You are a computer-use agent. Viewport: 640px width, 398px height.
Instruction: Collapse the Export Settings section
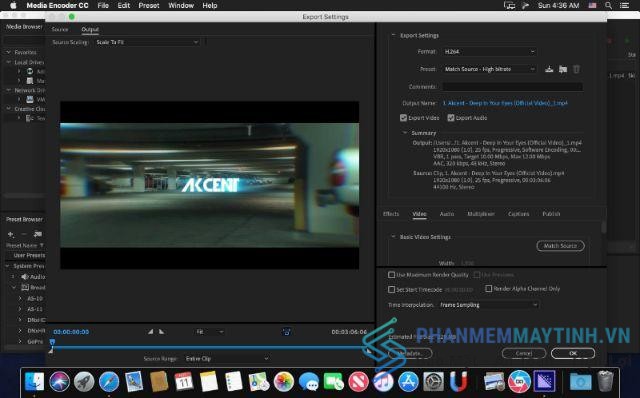393,35
